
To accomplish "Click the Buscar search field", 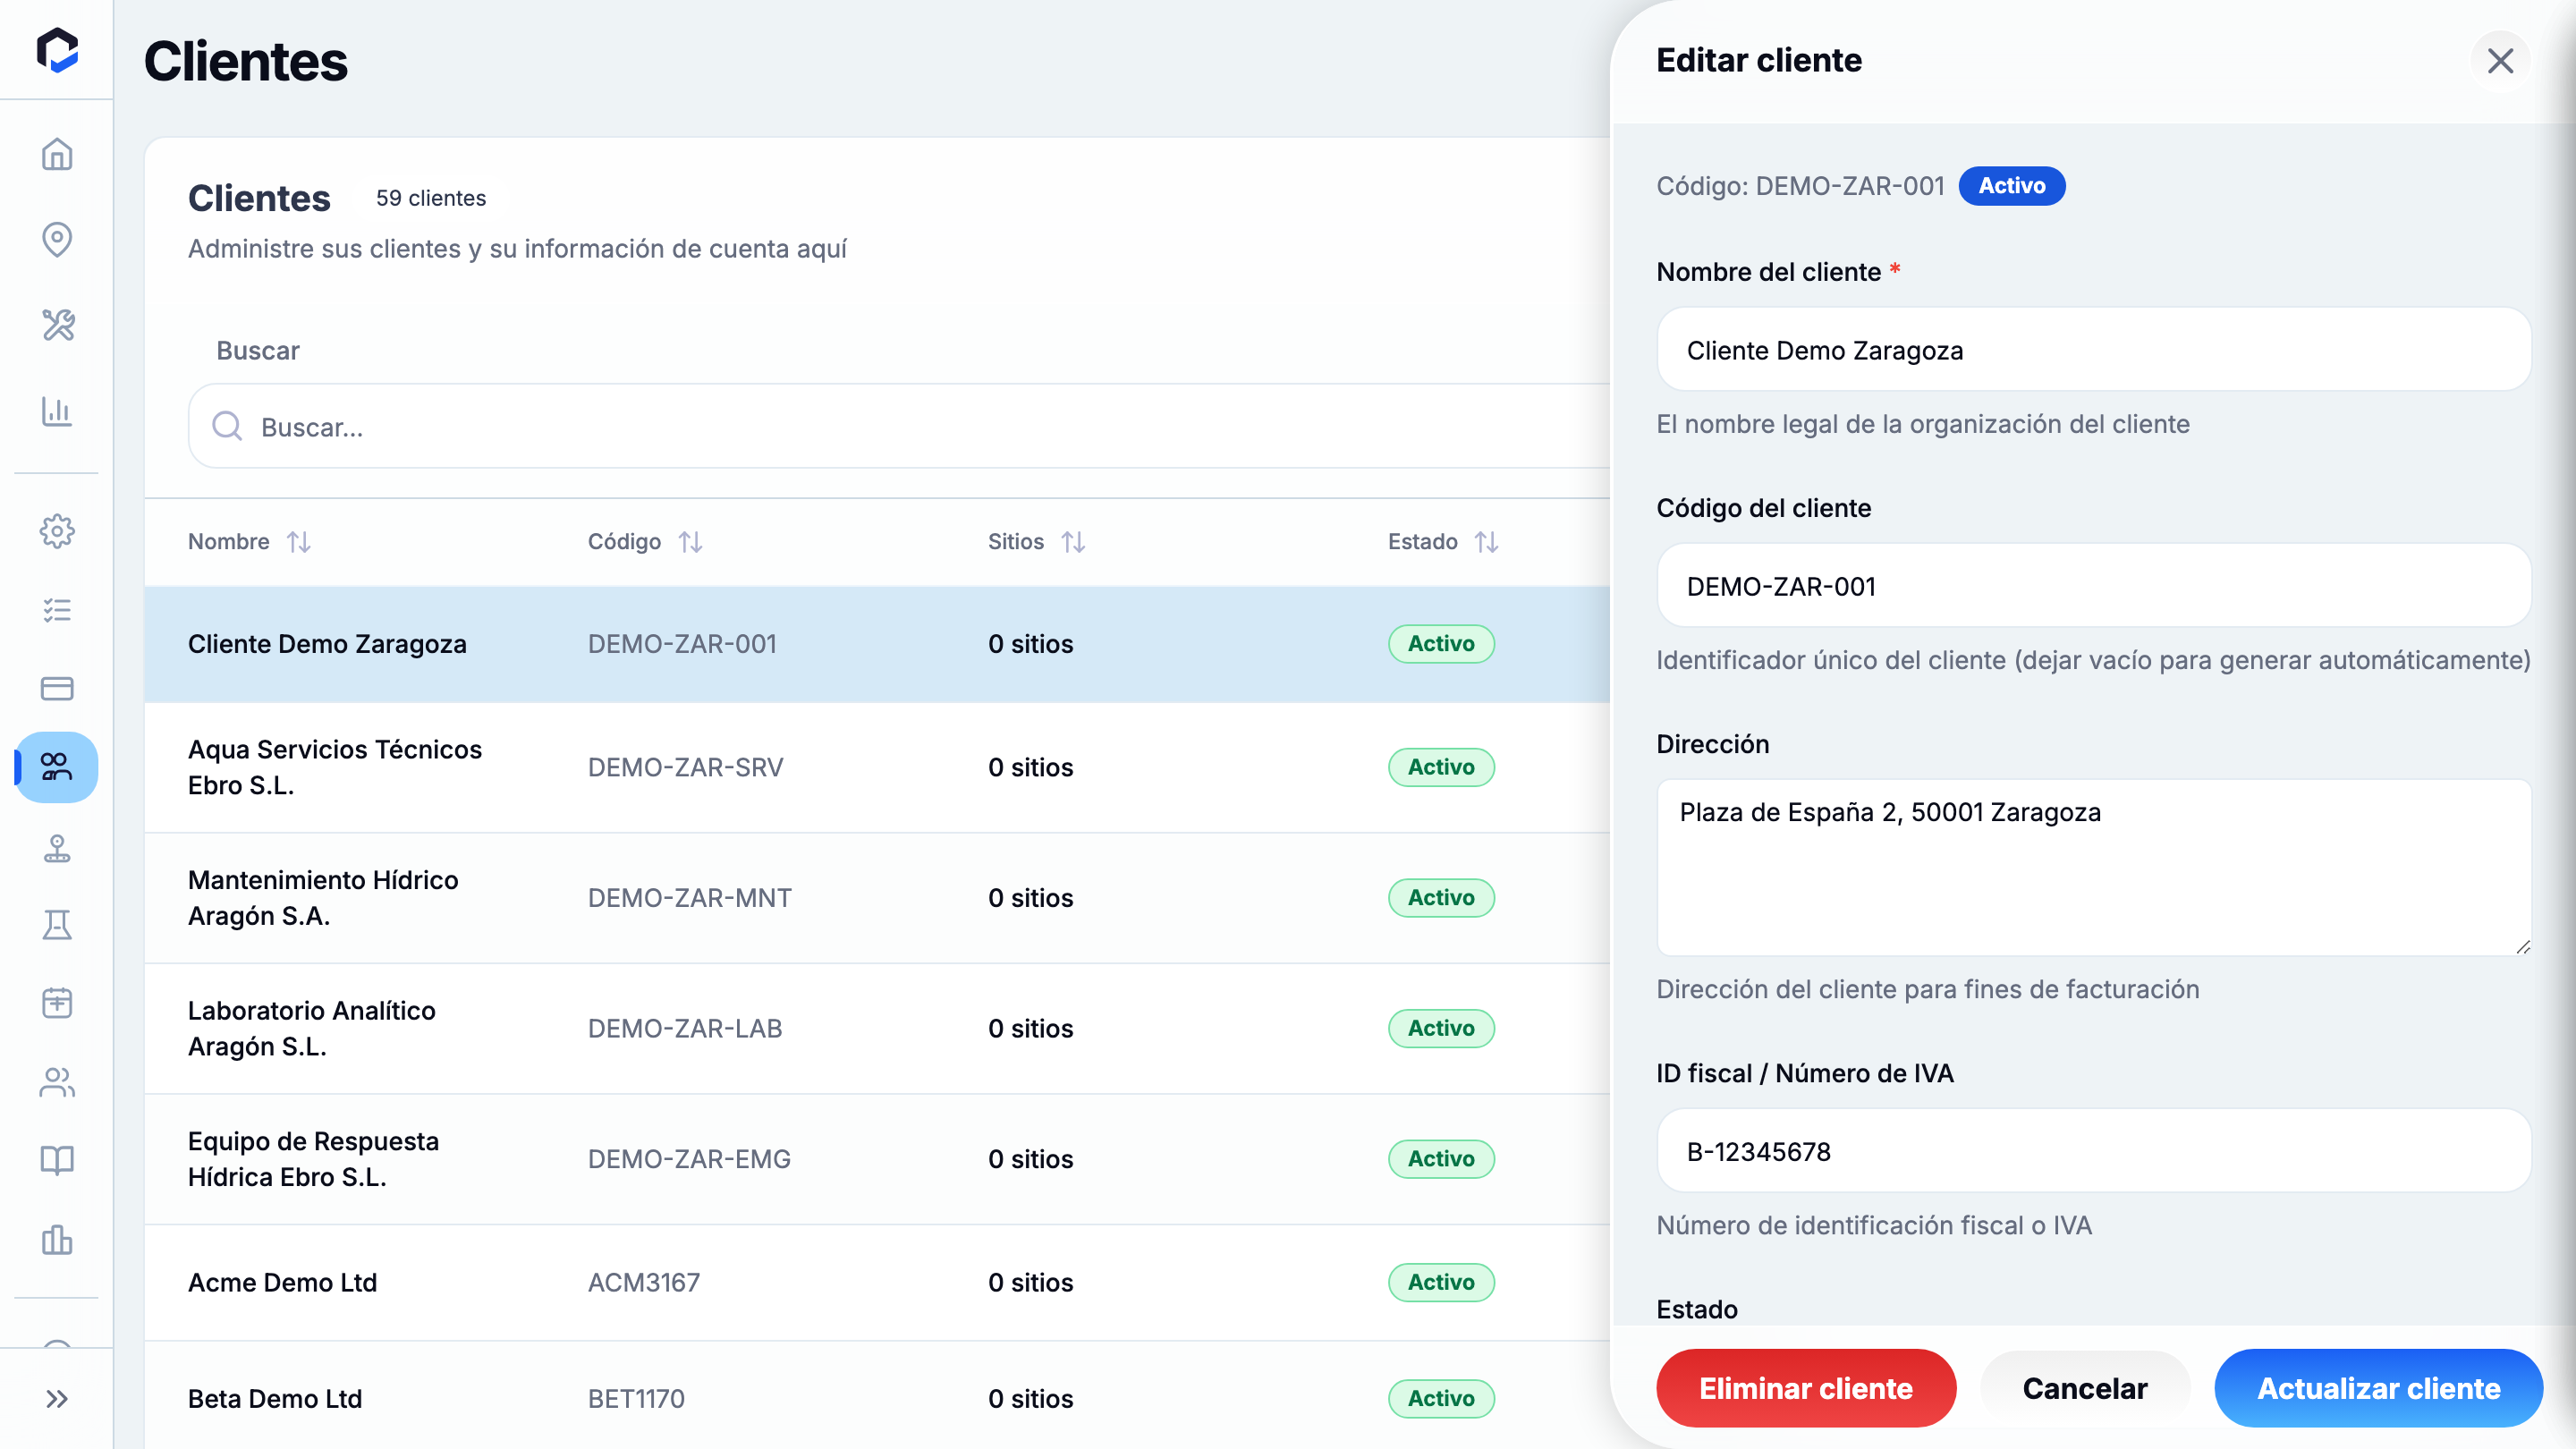I will [900, 426].
